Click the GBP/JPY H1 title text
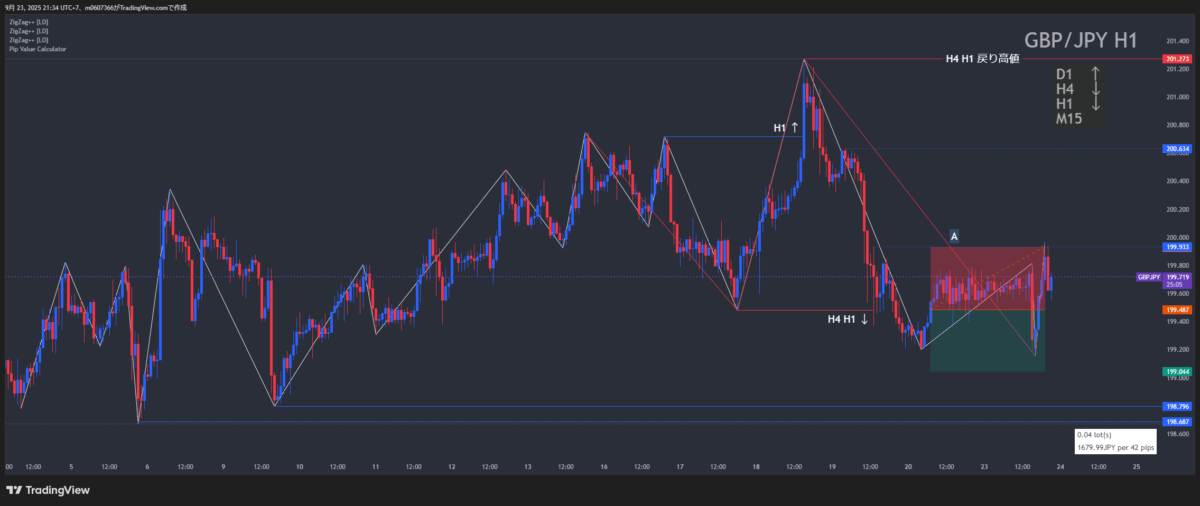This screenshot has width=1200, height=506. 1081,41
